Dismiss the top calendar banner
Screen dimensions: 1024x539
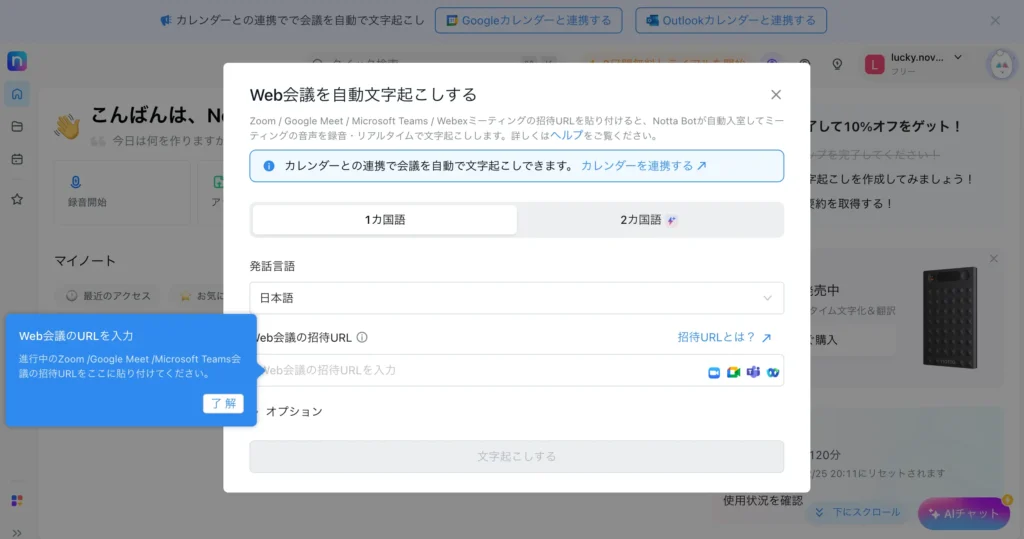pos(995,20)
